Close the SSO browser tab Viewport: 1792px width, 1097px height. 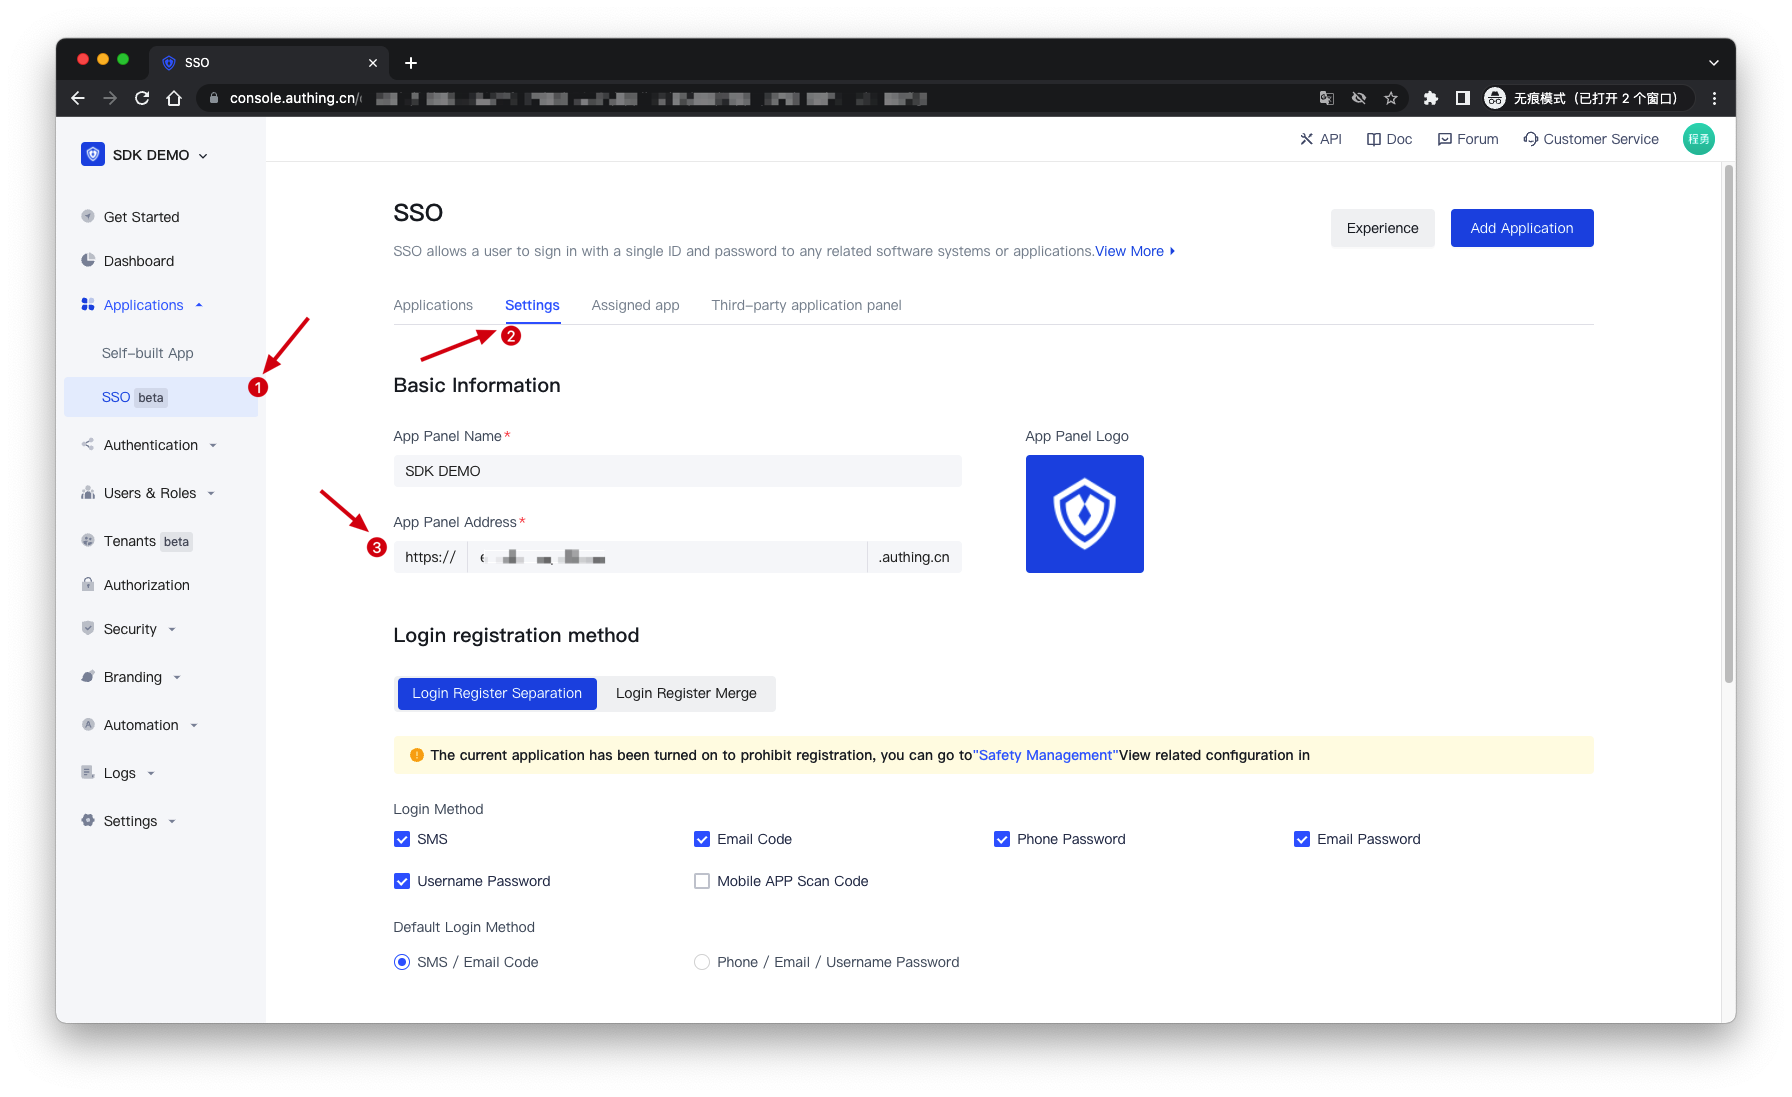[373, 63]
